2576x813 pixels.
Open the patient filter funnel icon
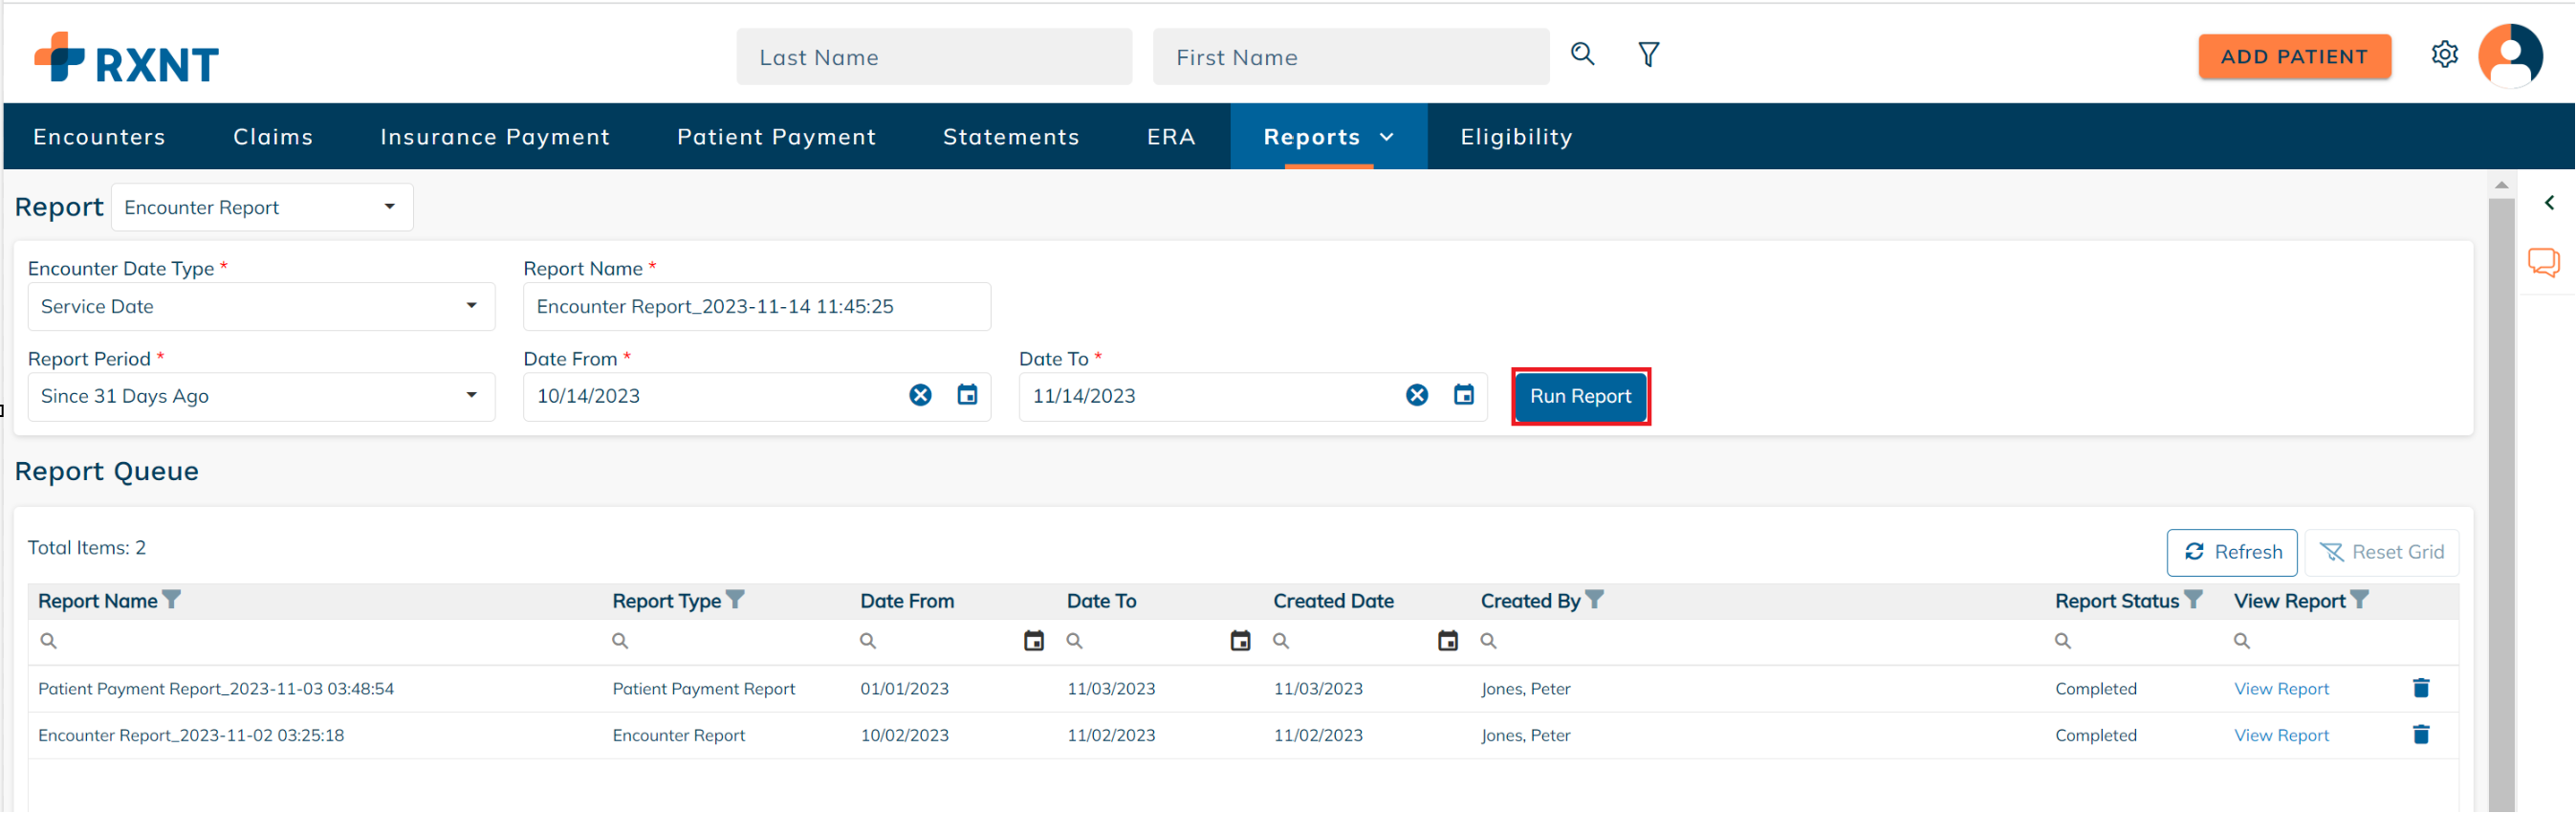tap(1648, 54)
